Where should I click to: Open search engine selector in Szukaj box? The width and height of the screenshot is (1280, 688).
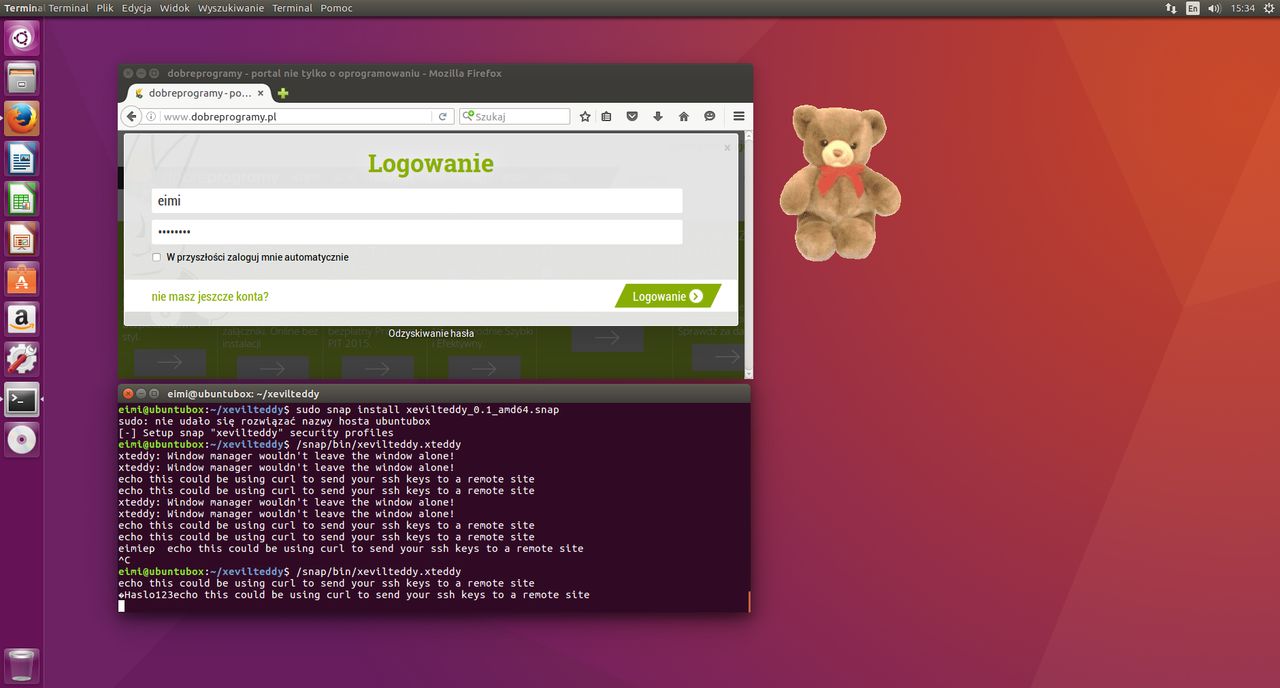pos(468,116)
